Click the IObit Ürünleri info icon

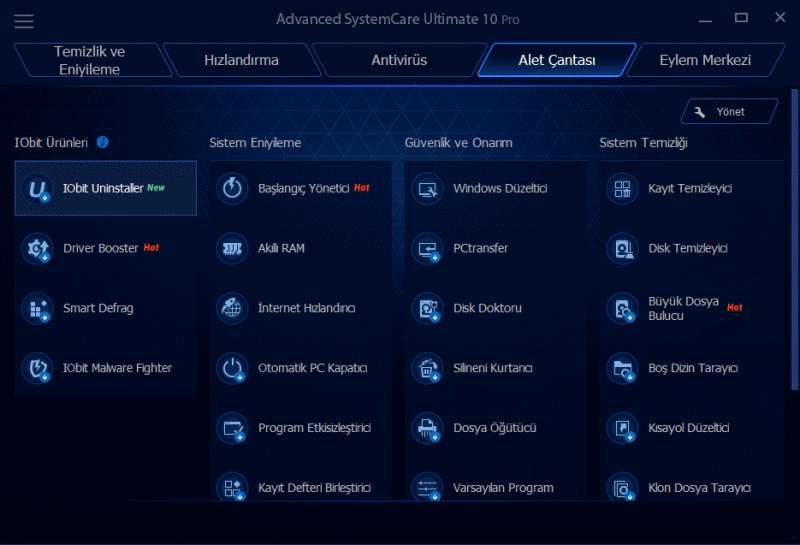point(103,142)
